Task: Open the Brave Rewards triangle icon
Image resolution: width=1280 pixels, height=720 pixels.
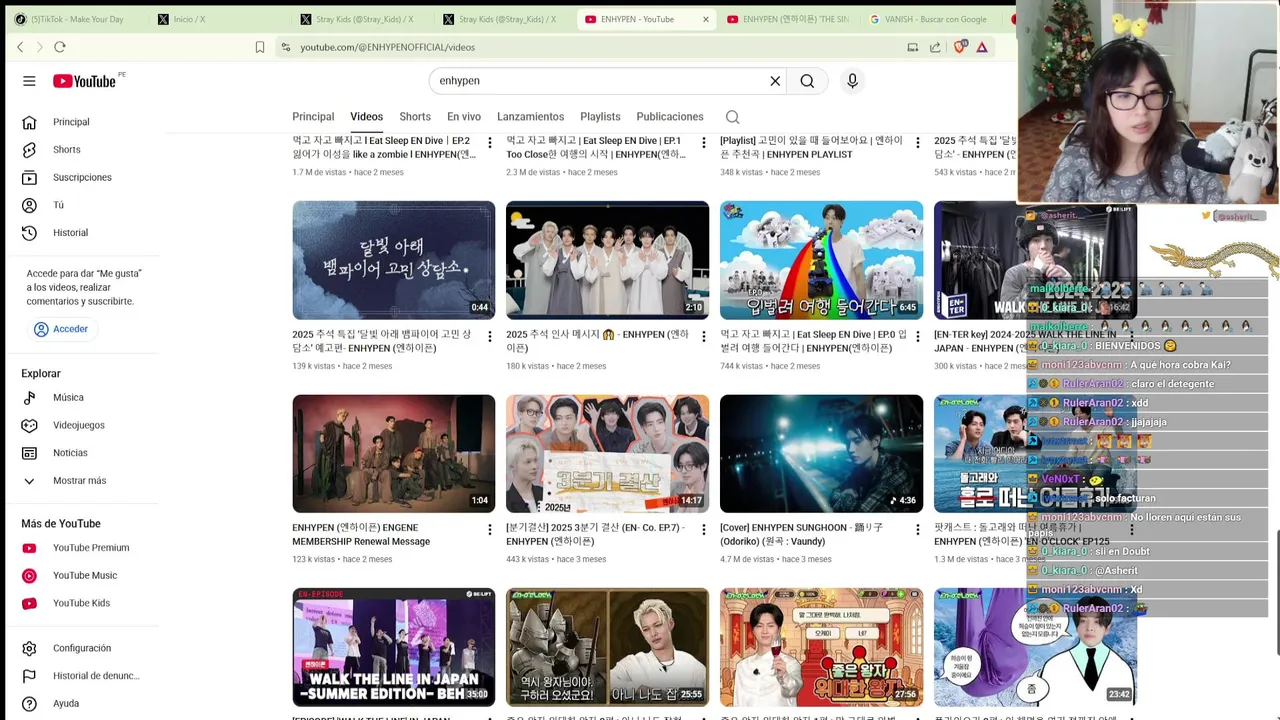Action: (x=982, y=47)
